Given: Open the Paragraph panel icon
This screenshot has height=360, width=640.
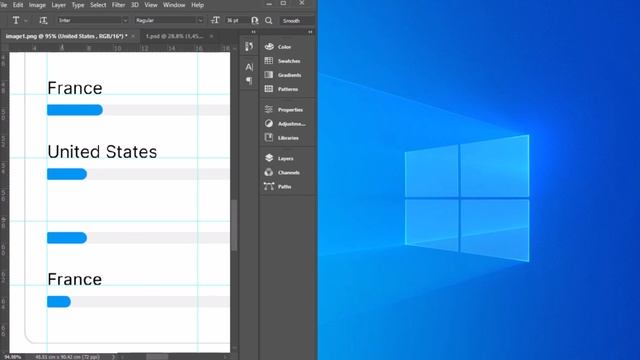Looking at the screenshot, I should coord(249,81).
